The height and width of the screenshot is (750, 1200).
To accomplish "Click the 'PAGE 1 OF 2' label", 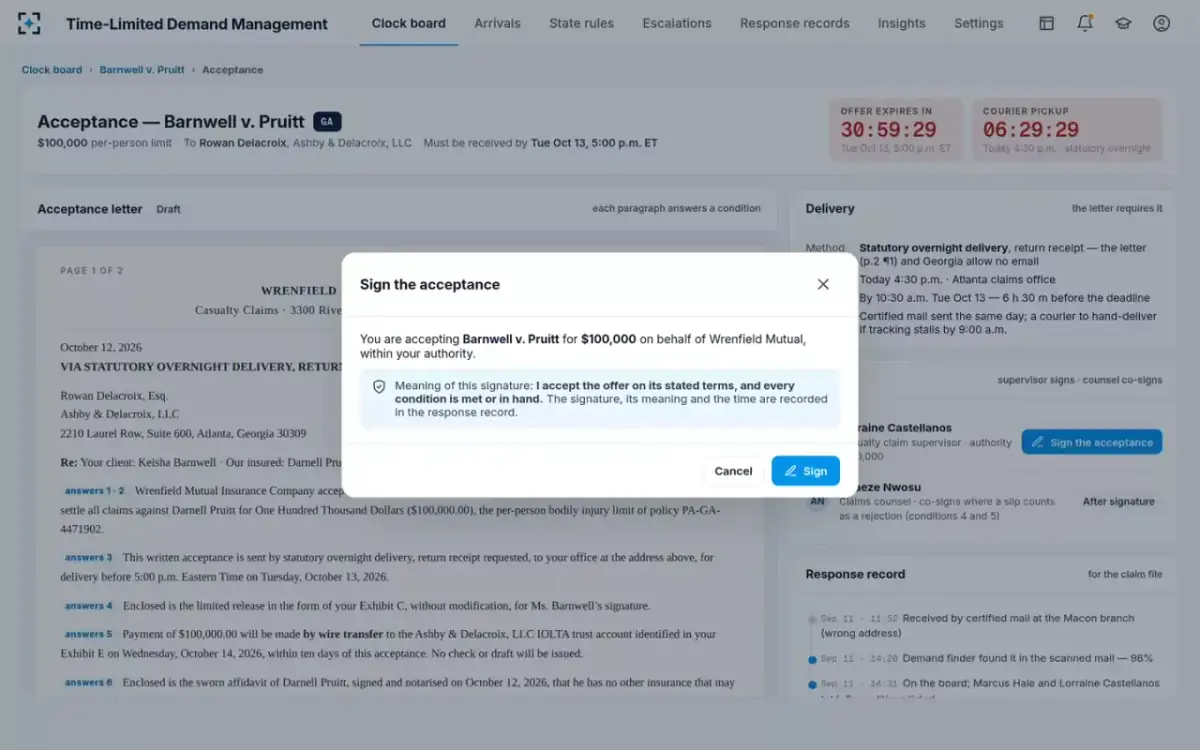I will (92, 271).
